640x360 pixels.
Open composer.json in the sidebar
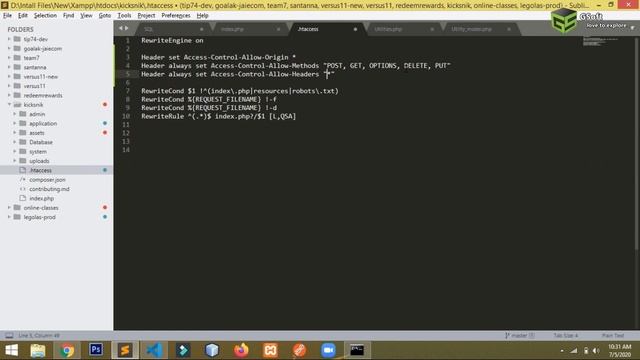pos(47,180)
